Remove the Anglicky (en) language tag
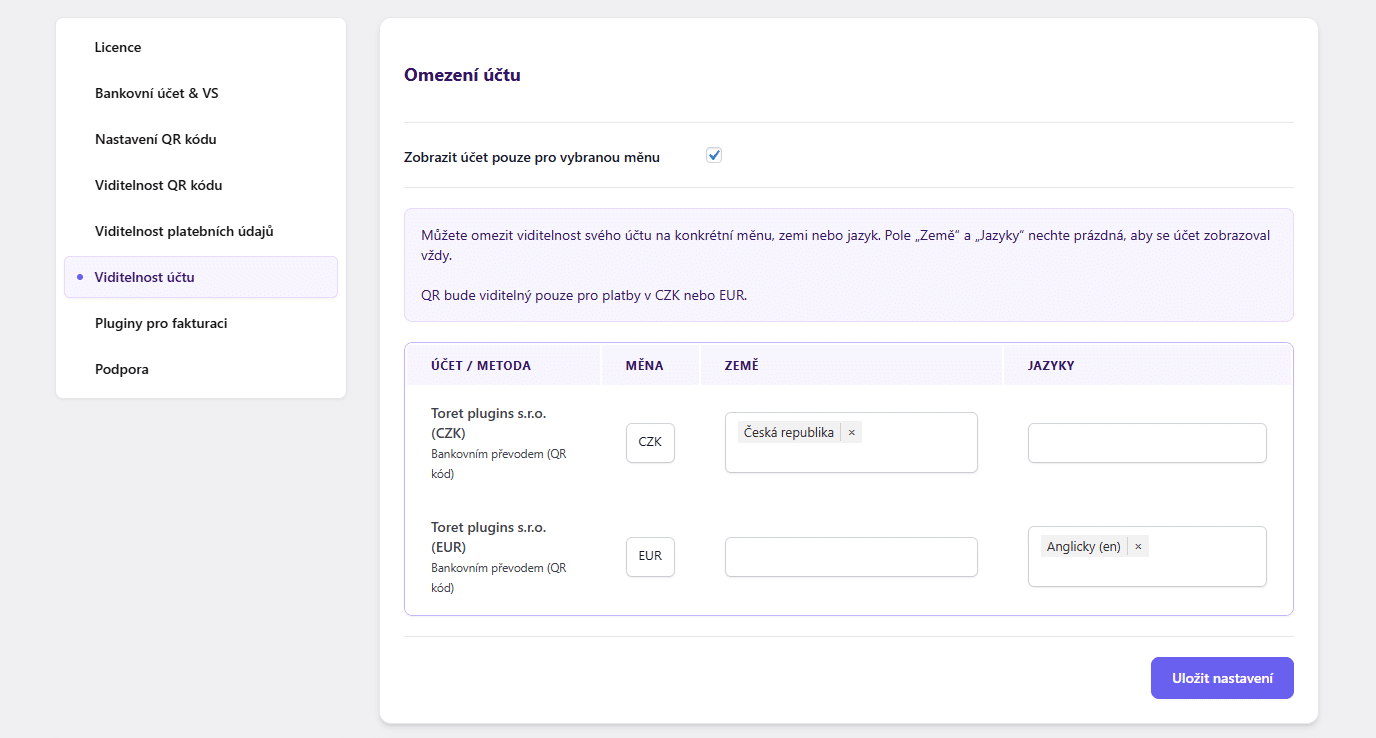 (x=1138, y=547)
